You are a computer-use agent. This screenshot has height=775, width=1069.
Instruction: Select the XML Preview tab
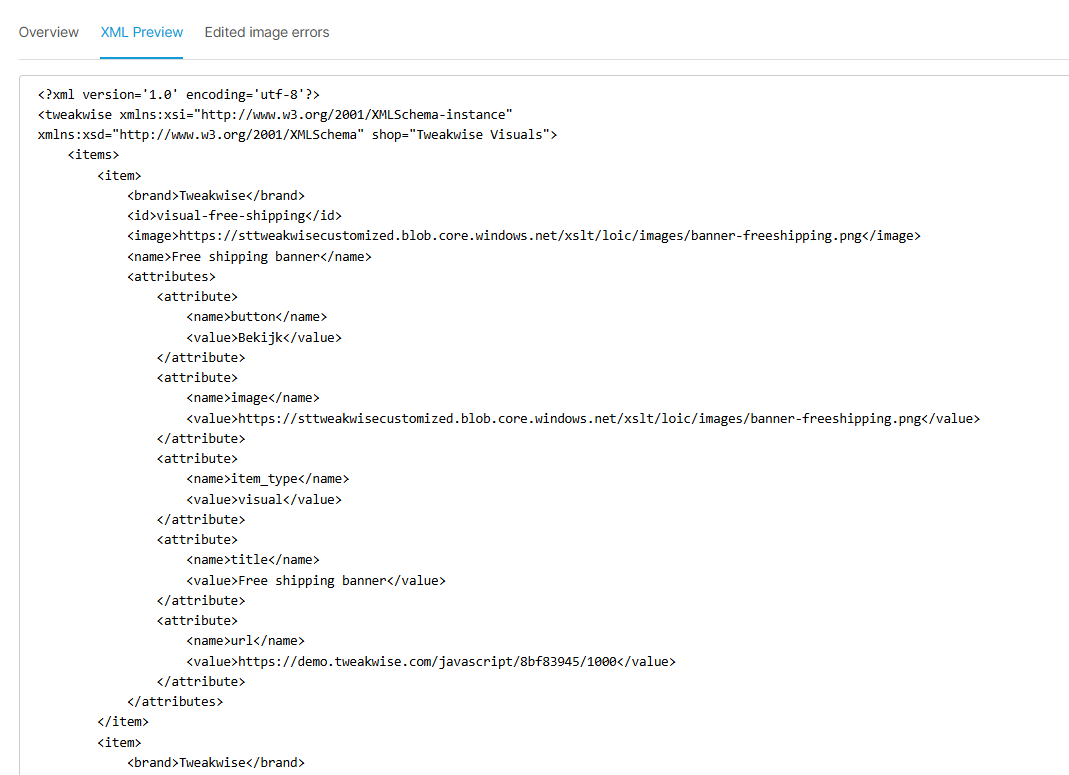tap(142, 32)
